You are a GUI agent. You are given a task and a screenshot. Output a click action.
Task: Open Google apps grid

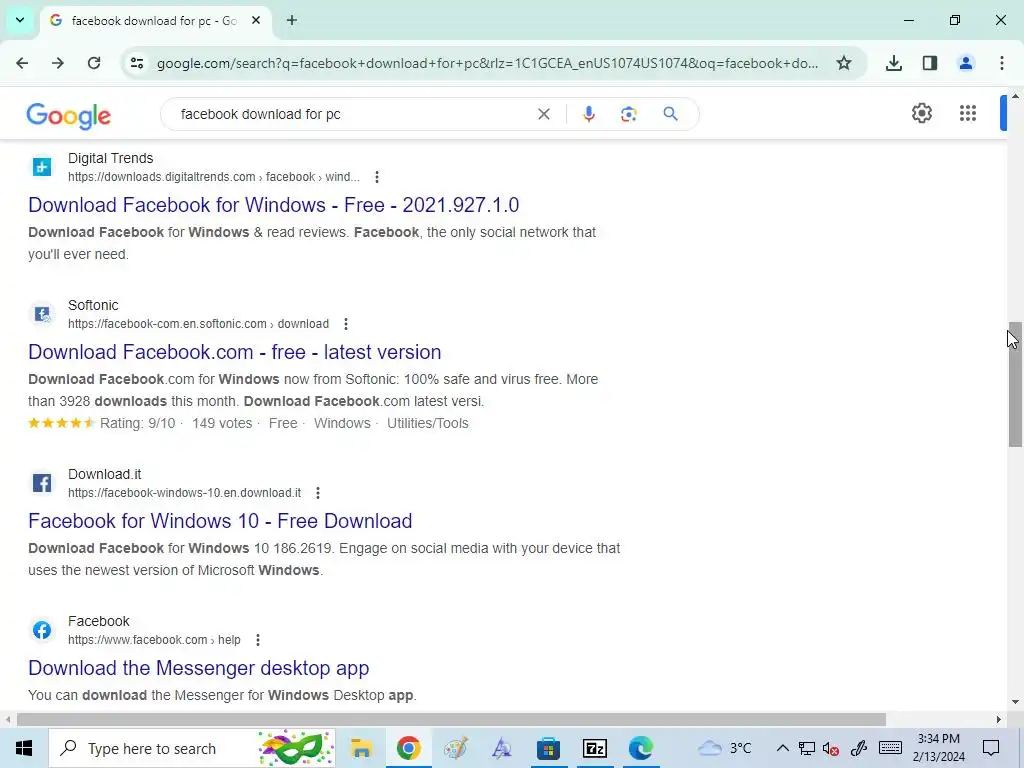(x=968, y=113)
